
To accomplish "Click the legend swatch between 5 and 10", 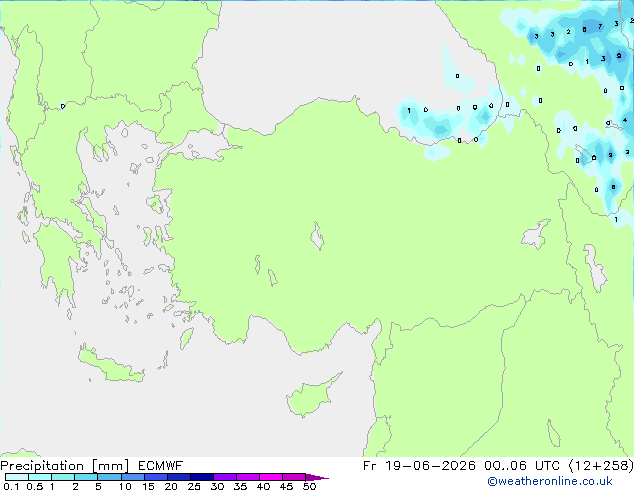I will pos(109,477).
